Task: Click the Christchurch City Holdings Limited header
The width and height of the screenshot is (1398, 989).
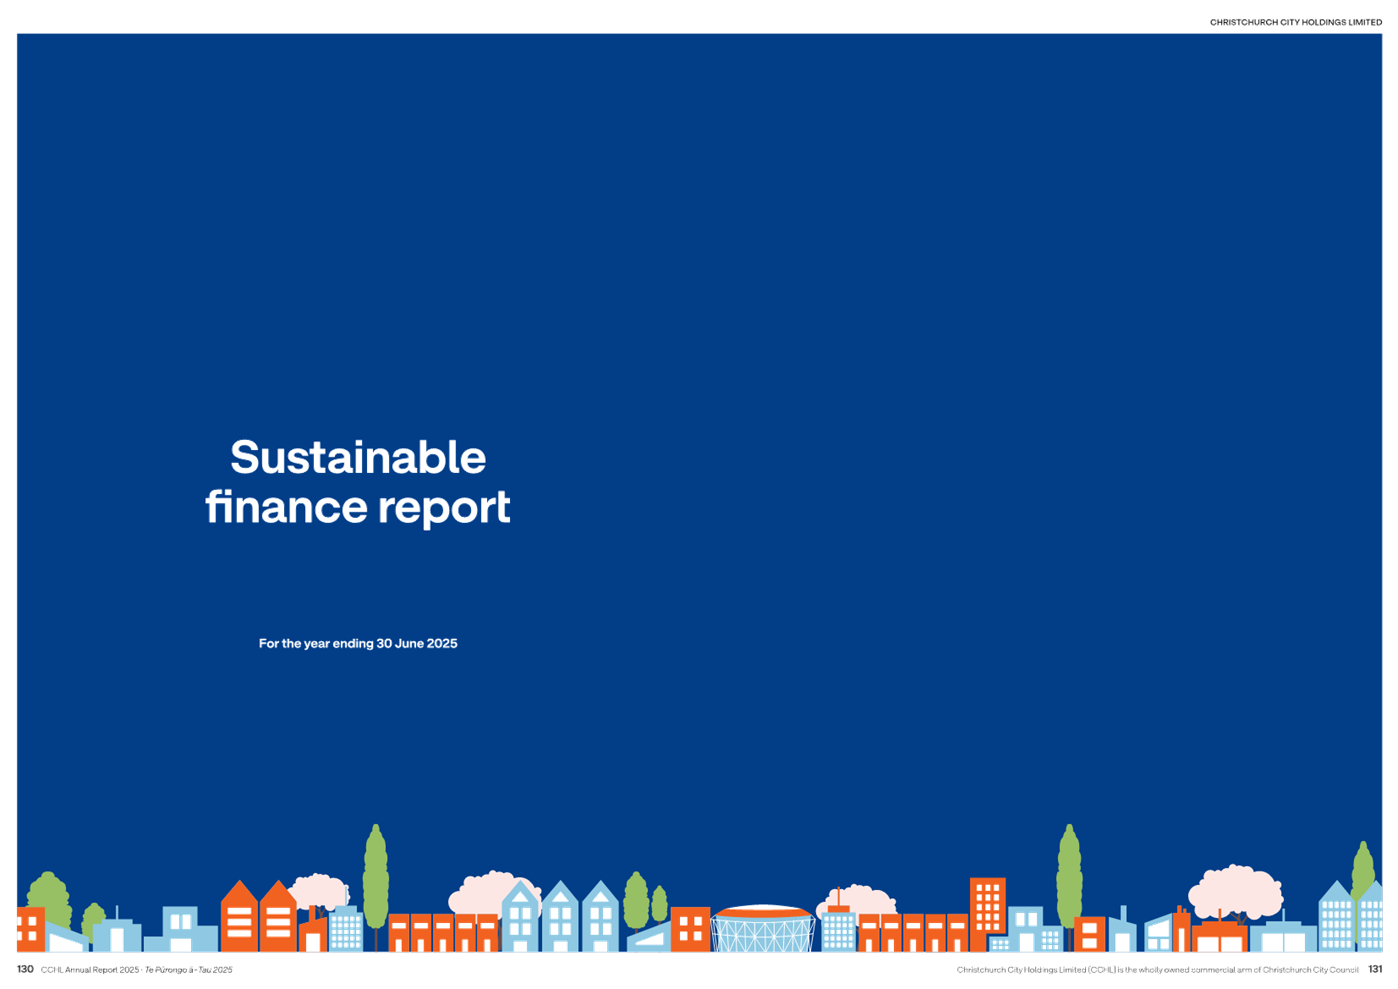Action: click(1295, 22)
